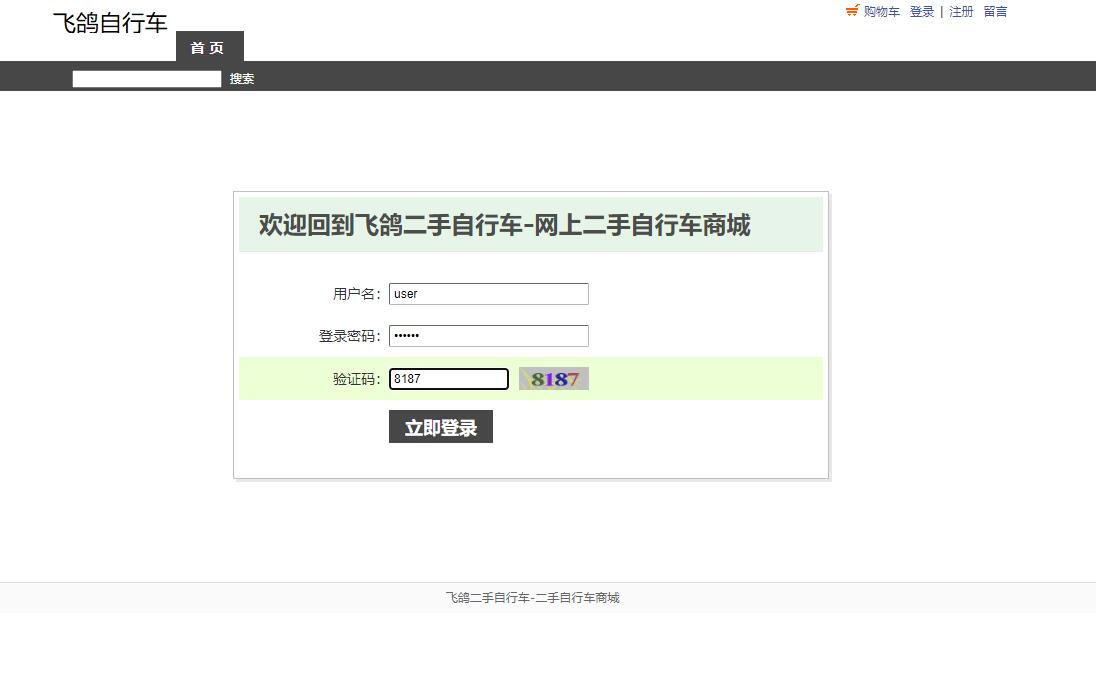Click the footer link 飞鸽二手自行车-二手自行车商城

tap(532, 597)
